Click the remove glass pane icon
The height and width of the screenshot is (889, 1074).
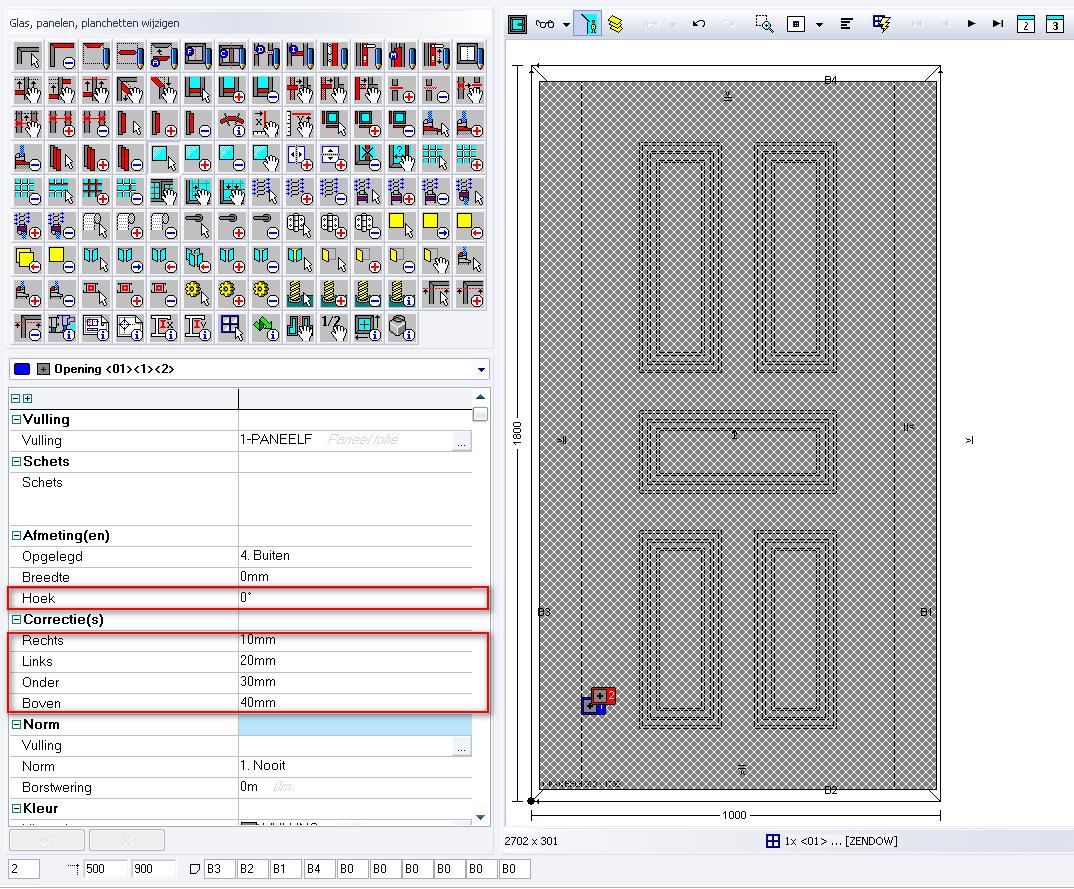pyautogui.click(x=232, y=158)
